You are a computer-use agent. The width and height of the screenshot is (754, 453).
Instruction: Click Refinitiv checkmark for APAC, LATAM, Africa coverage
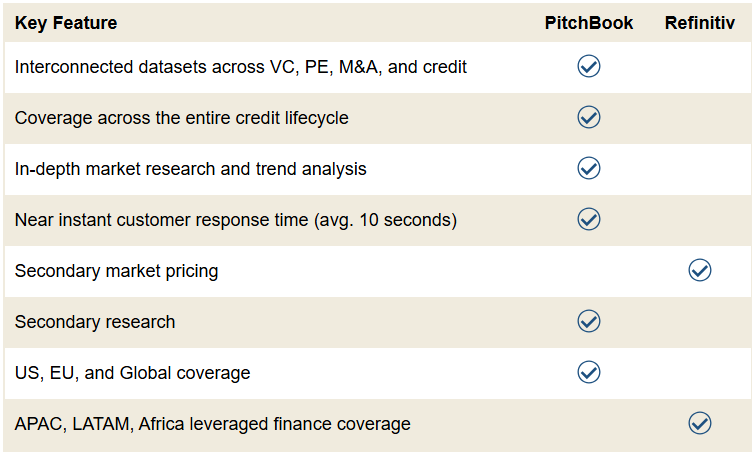[x=700, y=423]
